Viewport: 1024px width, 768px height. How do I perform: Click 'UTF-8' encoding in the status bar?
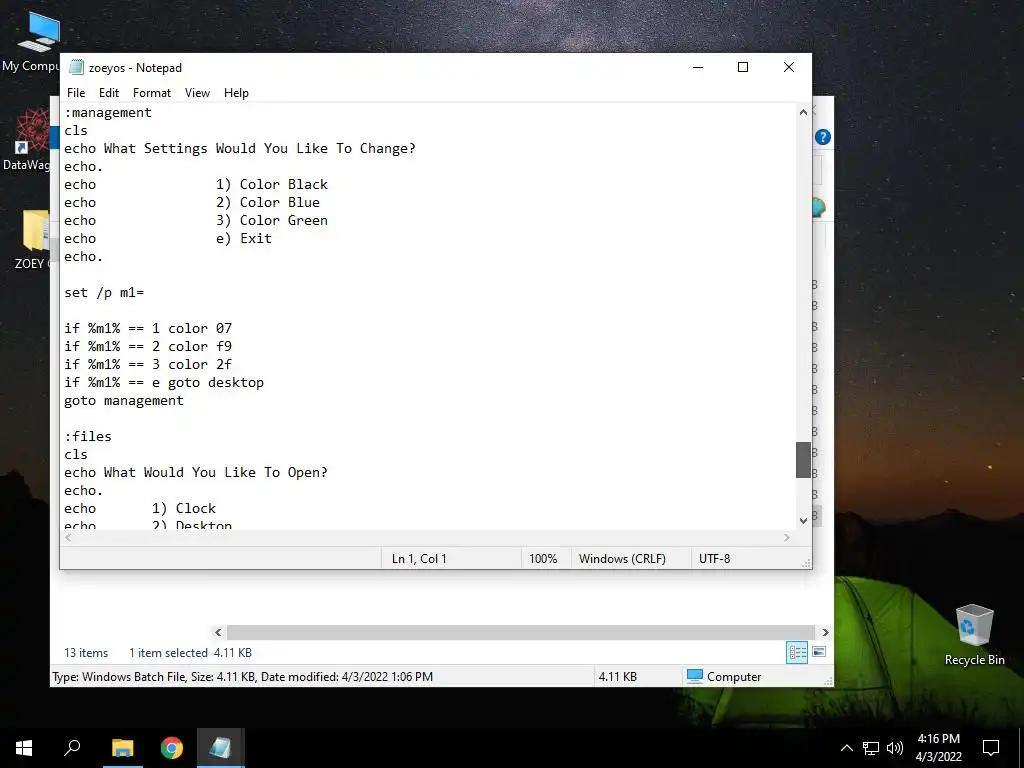[714, 558]
